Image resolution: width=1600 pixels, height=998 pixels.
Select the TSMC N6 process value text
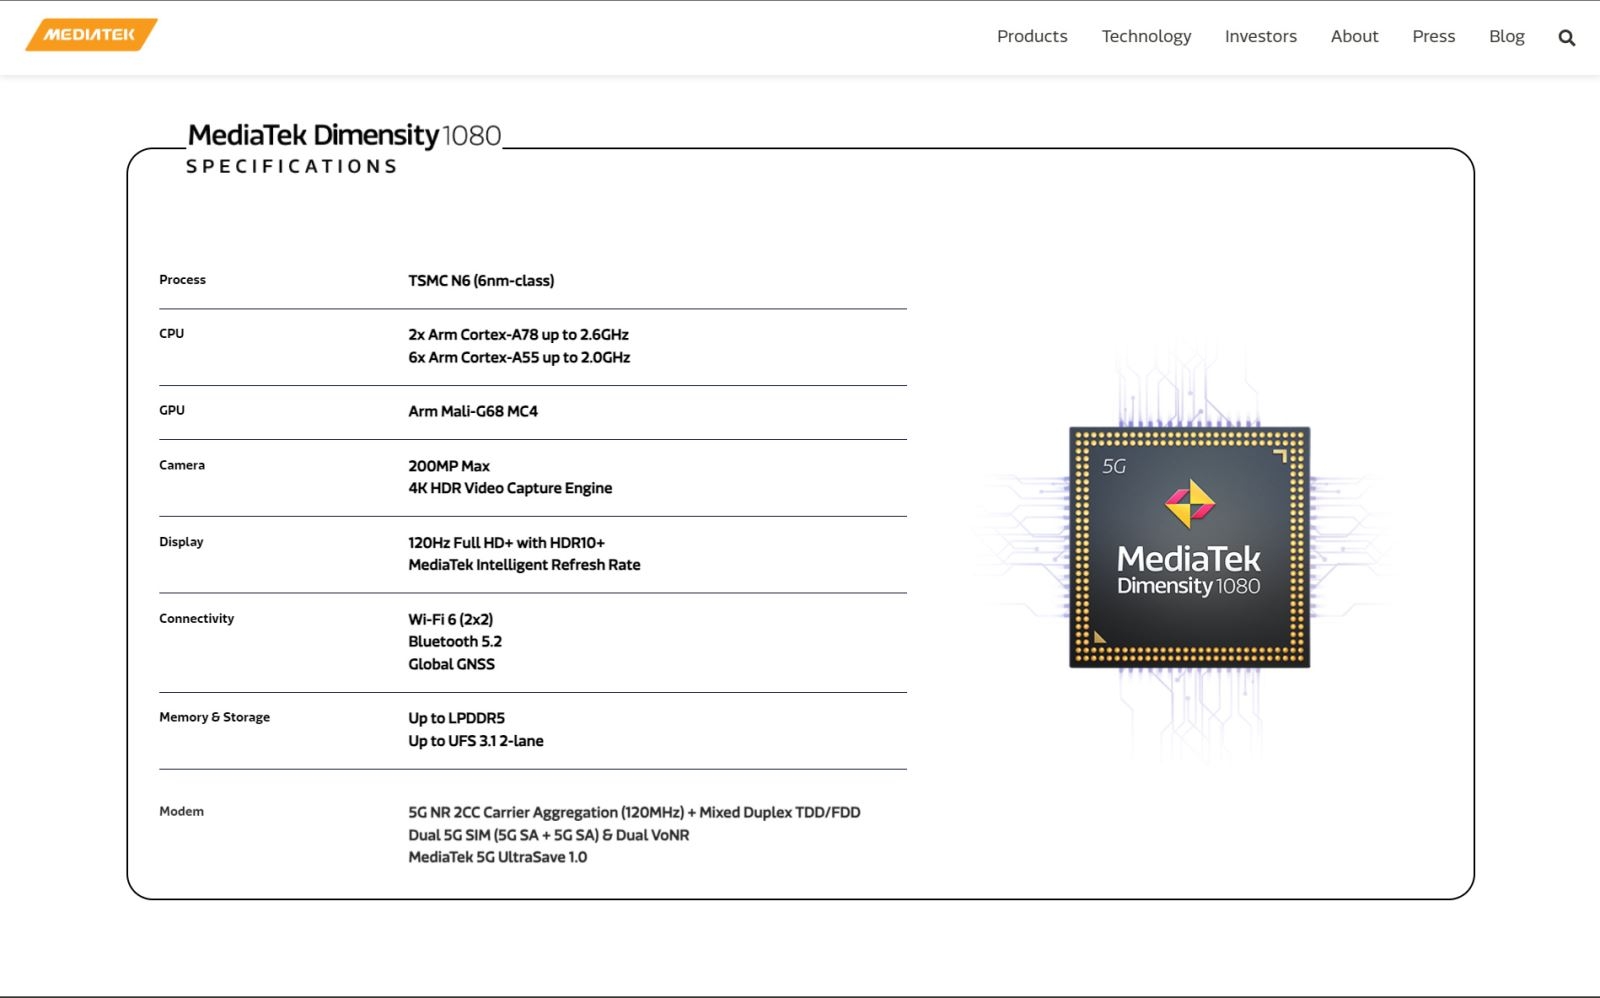click(480, 280)
